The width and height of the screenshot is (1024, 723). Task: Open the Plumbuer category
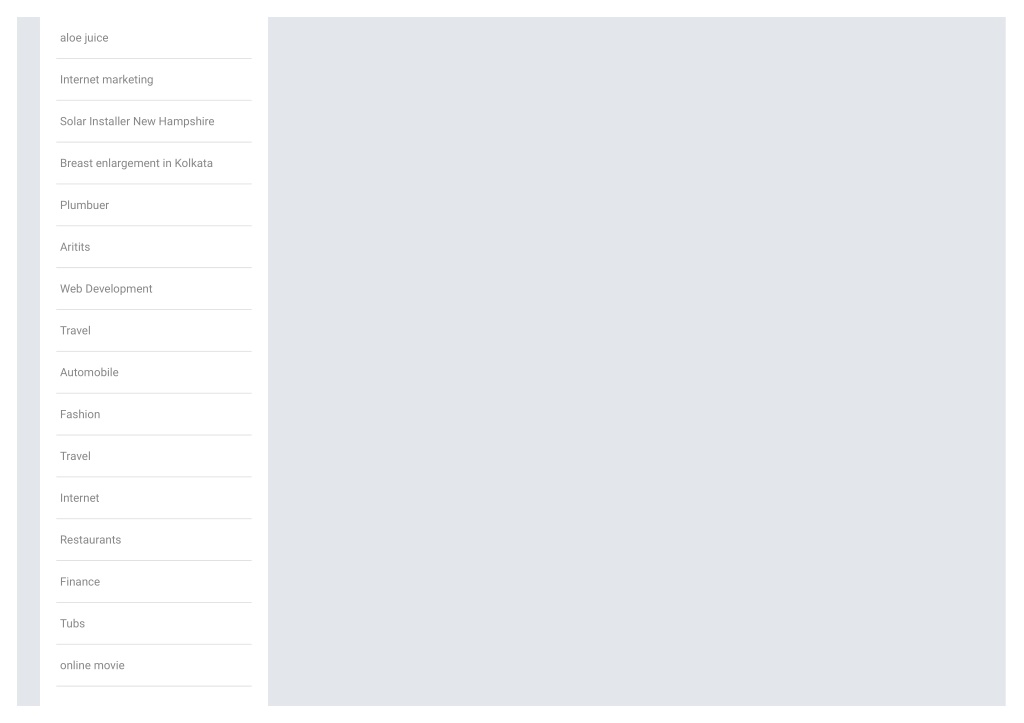pos(84,205)
